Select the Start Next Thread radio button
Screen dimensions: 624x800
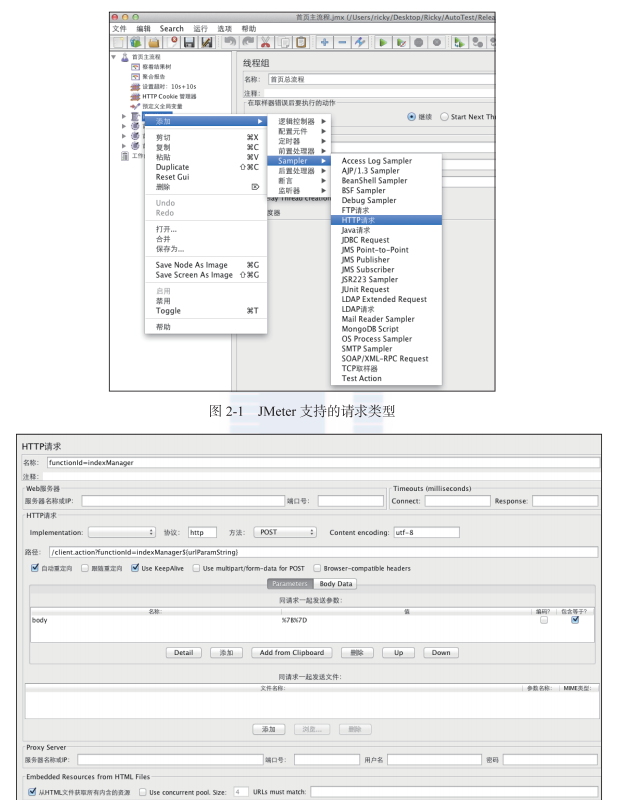(x=444, y=117)
